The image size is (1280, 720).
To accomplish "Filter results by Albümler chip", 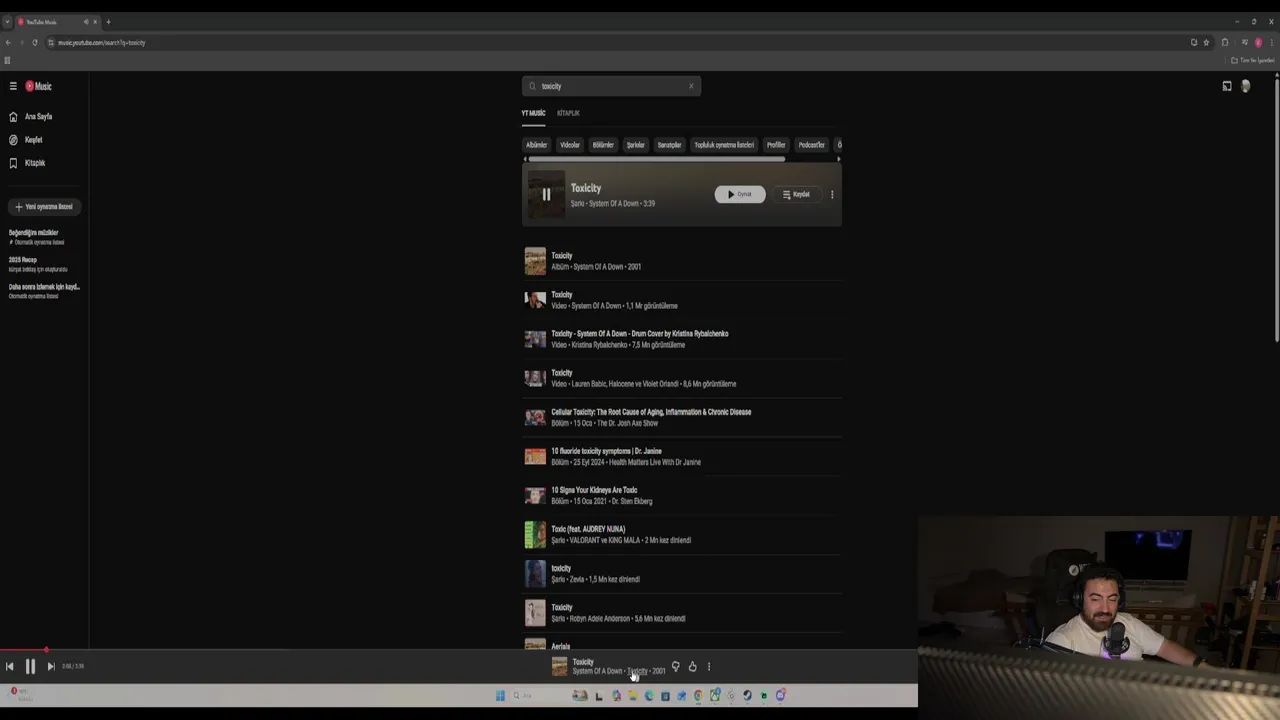I will pyautogui.click(x=537, y=145).
